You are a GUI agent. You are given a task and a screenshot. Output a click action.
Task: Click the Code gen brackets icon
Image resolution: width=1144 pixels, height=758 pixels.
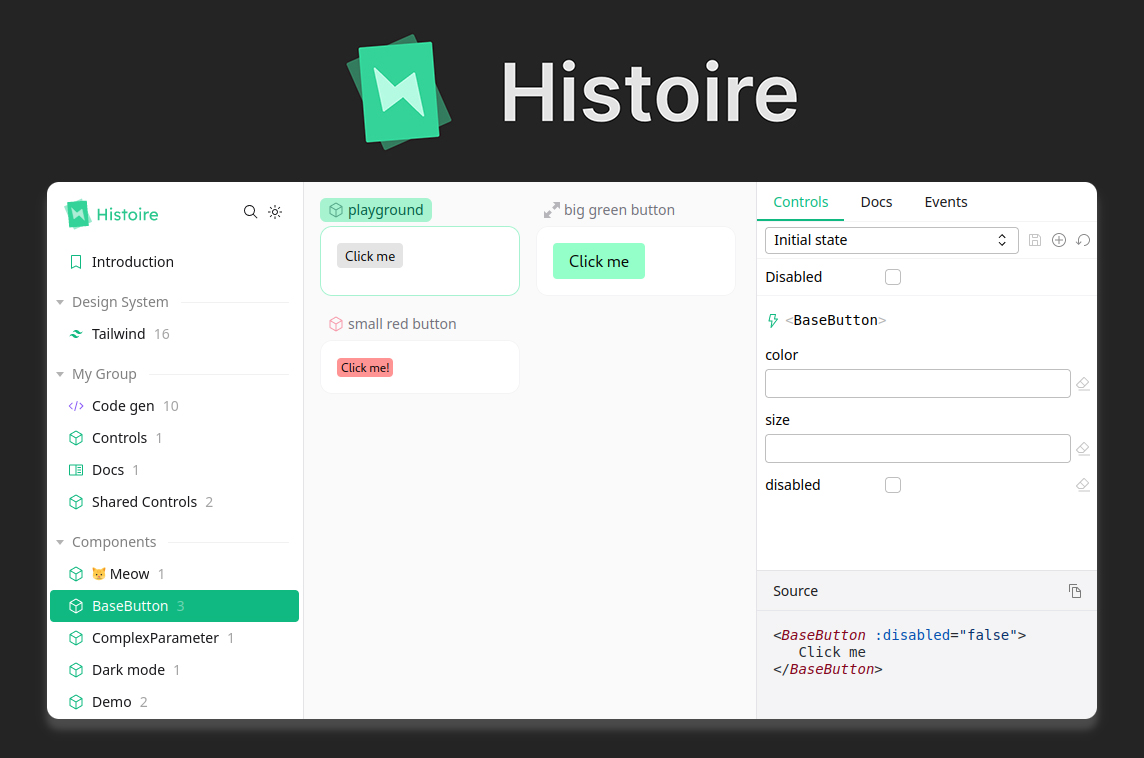[x=76, y=406]
